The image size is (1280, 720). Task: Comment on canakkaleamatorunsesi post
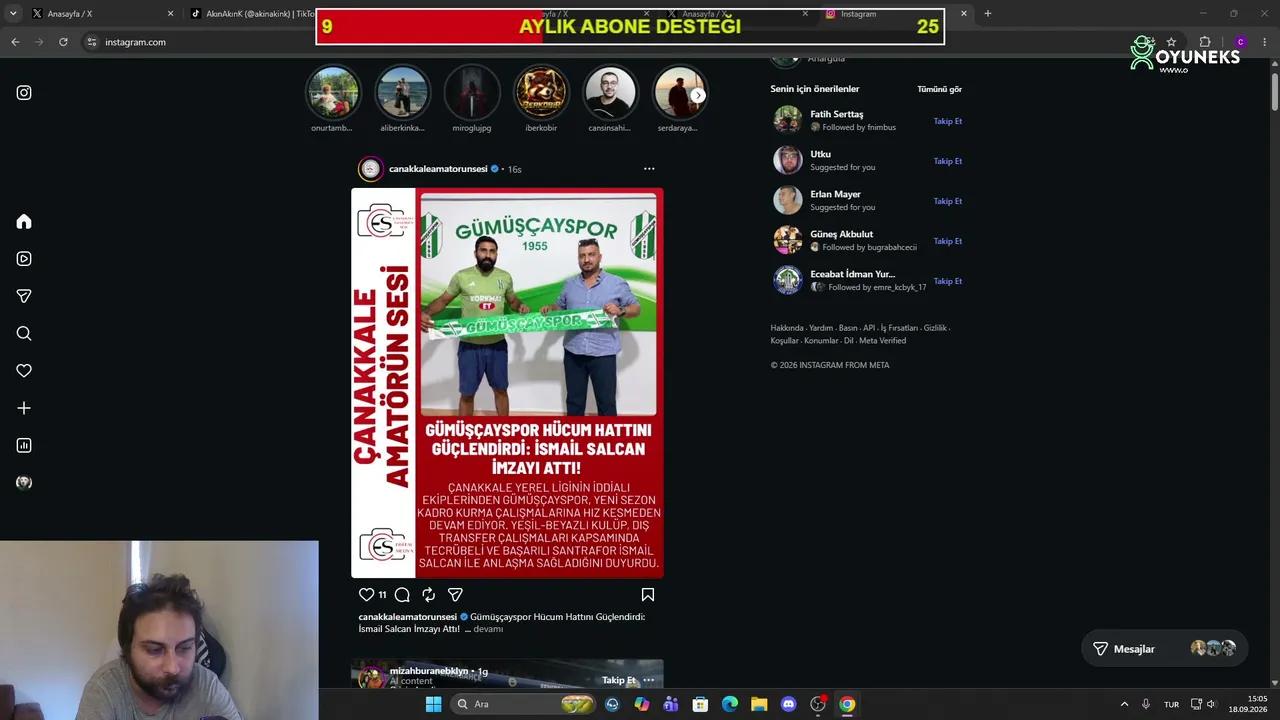[x=402, y=594]
